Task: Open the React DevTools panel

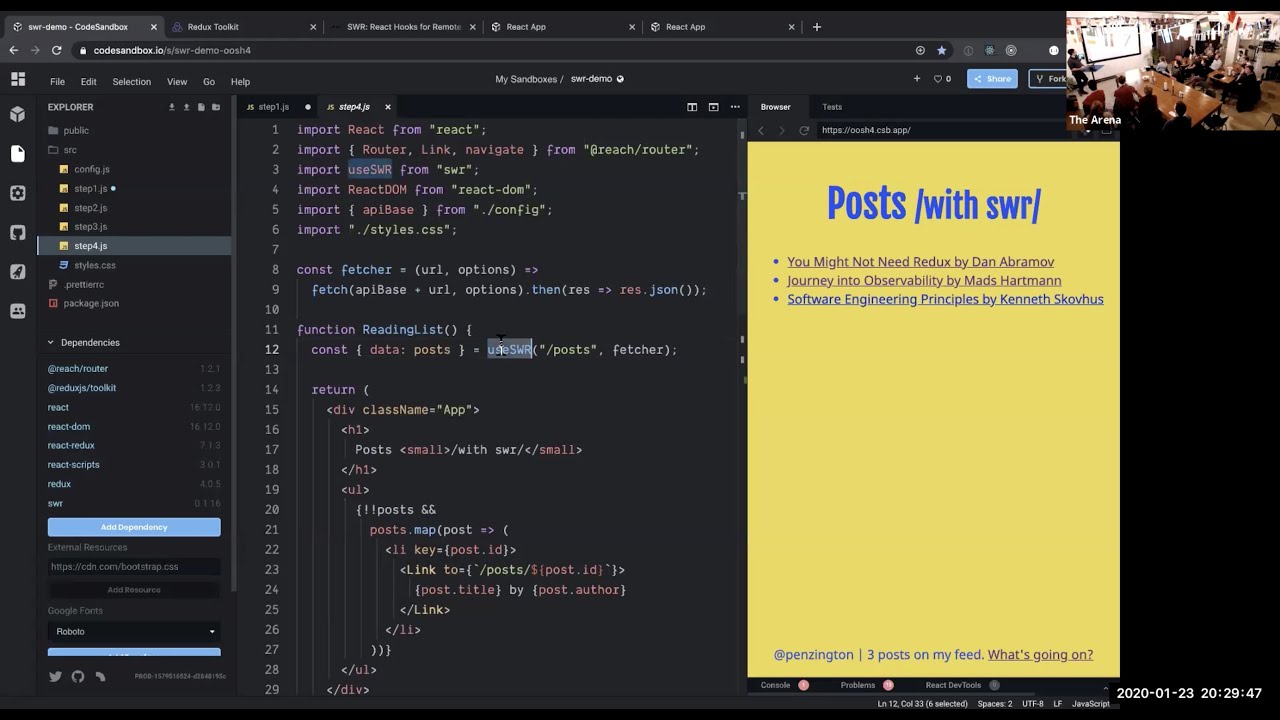Action: click(953, 685)
